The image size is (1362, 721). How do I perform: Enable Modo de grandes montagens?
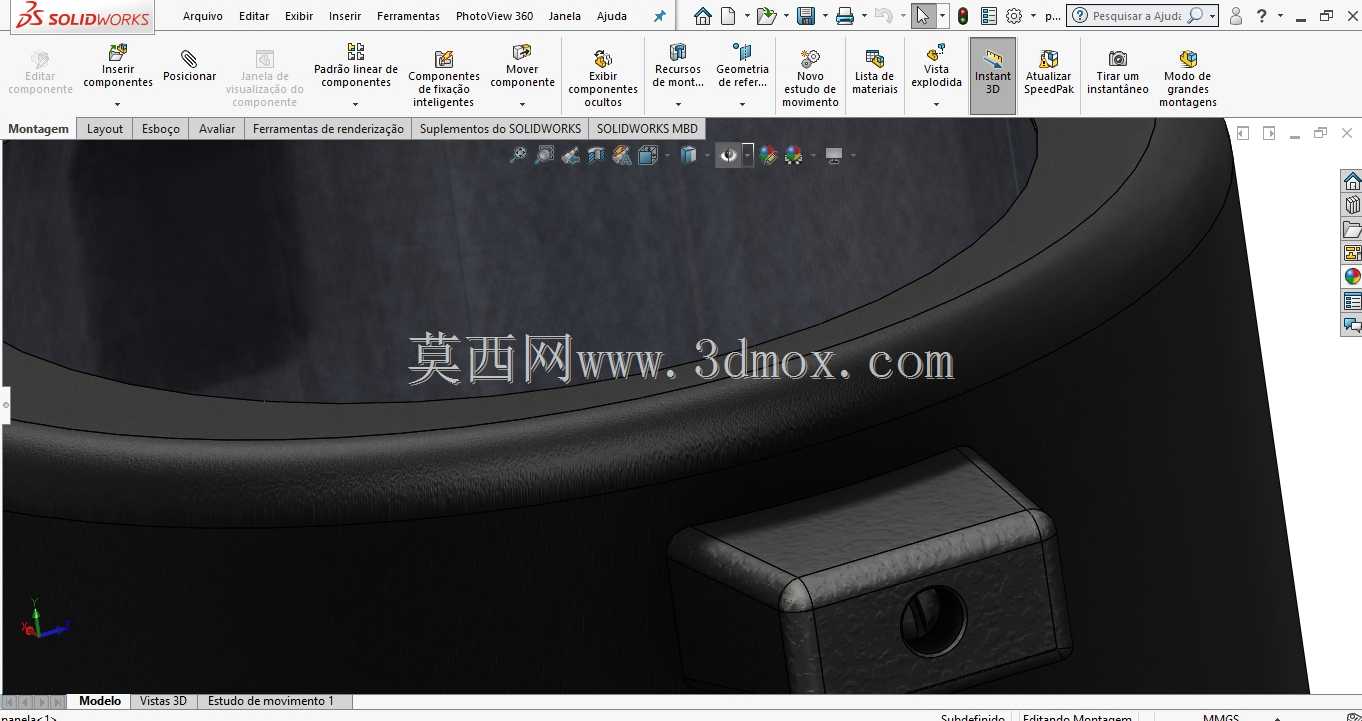(1188, 79)
